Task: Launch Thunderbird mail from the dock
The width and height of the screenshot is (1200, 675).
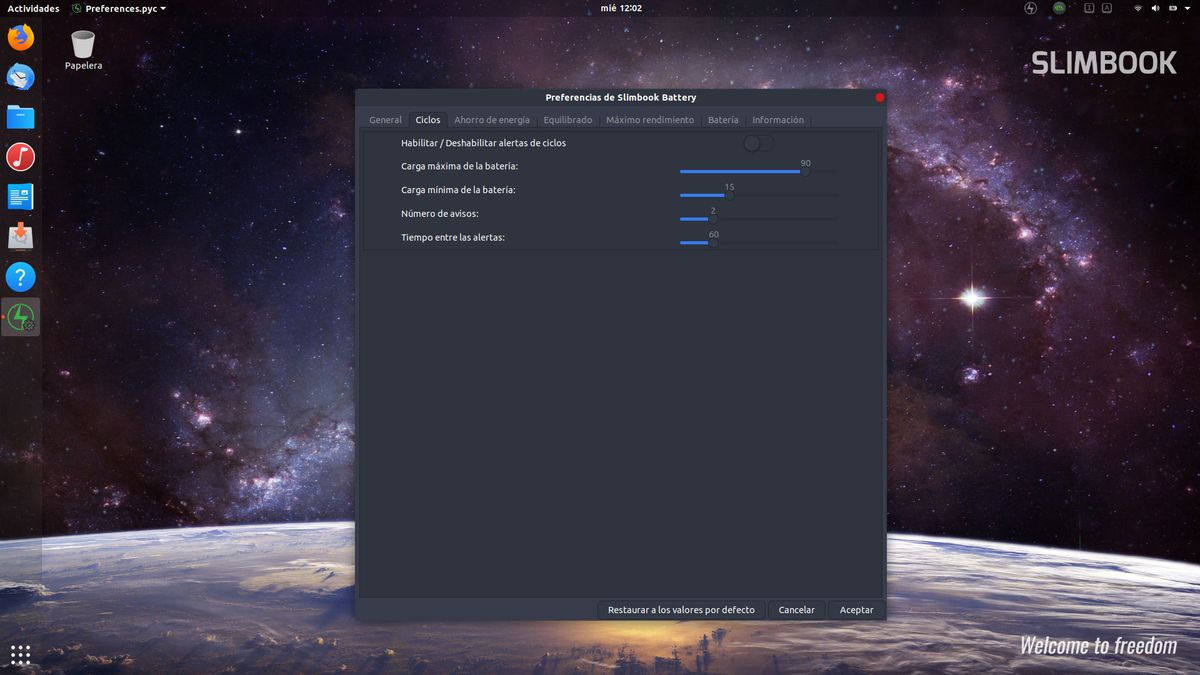Action: point(20,77)
